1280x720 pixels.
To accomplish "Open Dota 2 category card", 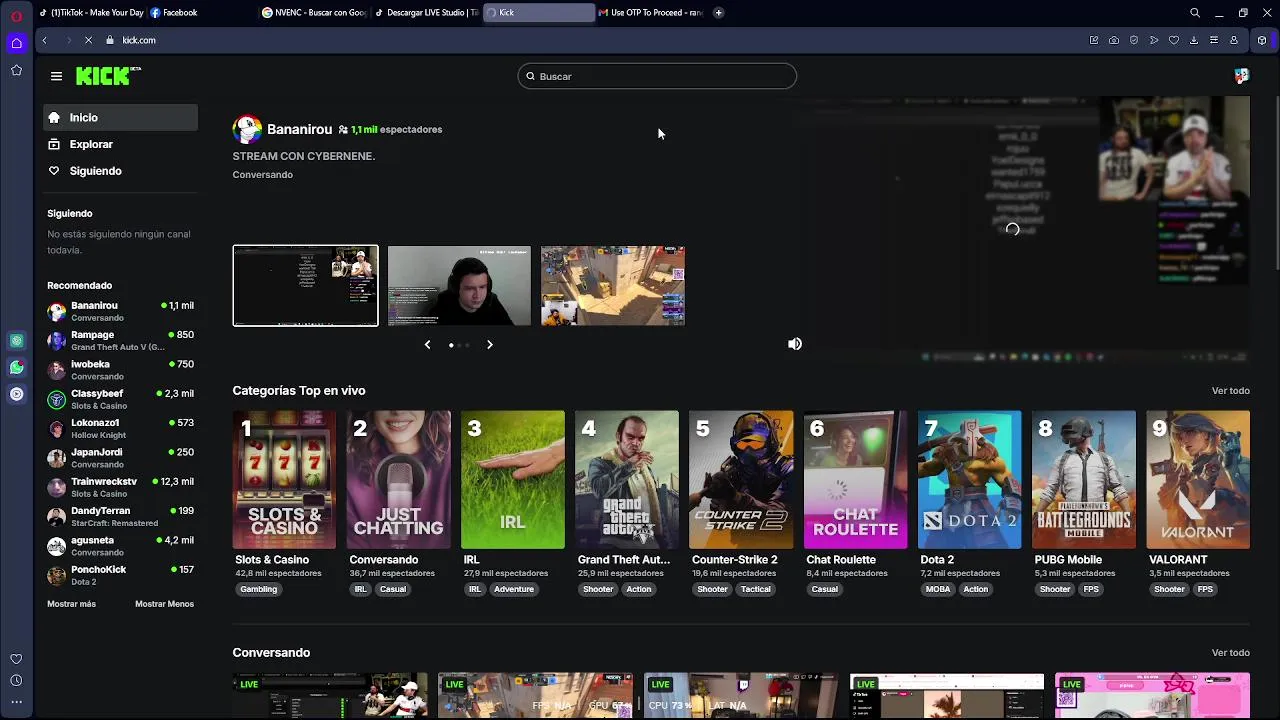I will click(970, 480).
